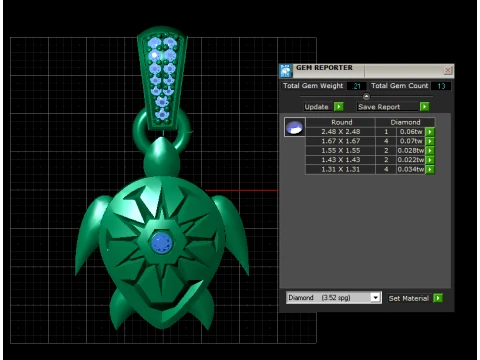Viewport: 480px width, 360px height.
Task: Click the 0.07tw weight cell
Action: (411, 141)
